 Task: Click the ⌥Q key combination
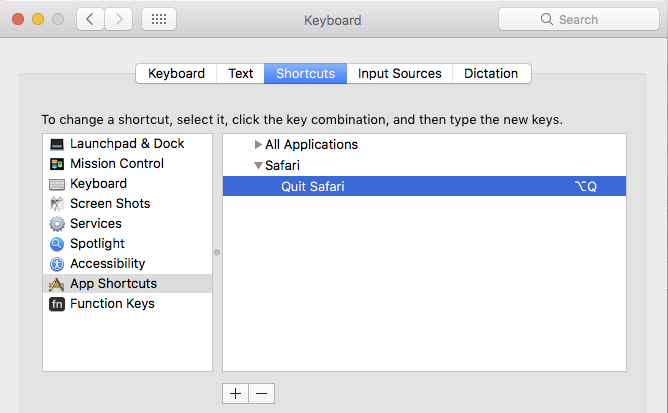click(x=586, y=186)
